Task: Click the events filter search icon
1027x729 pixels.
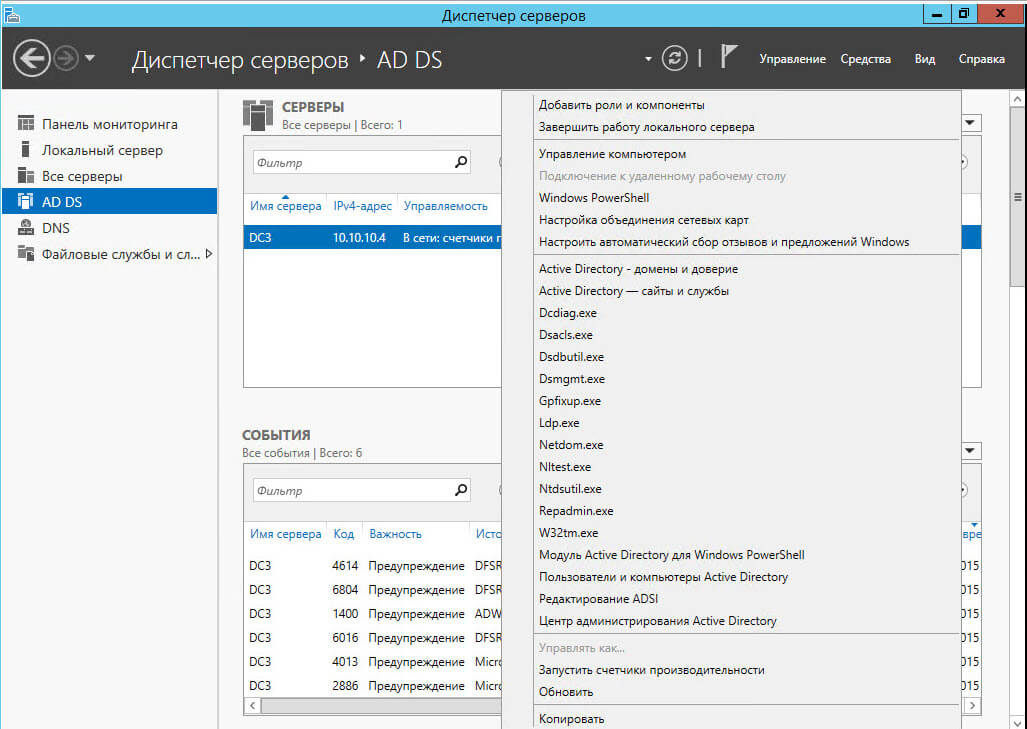Action: 461,490
